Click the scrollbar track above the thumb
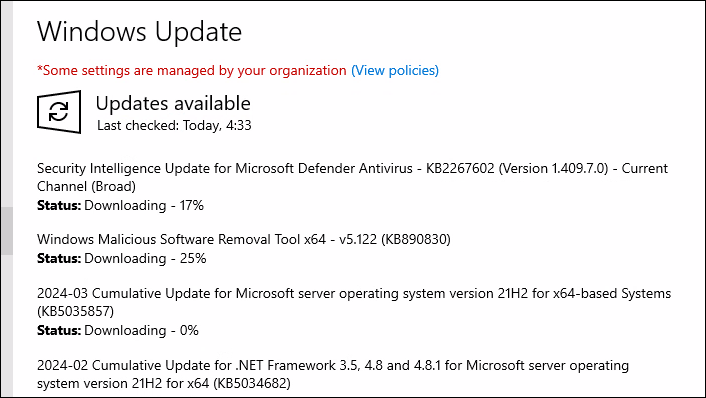This screenshot has height=398, width=706. point(7,104)
